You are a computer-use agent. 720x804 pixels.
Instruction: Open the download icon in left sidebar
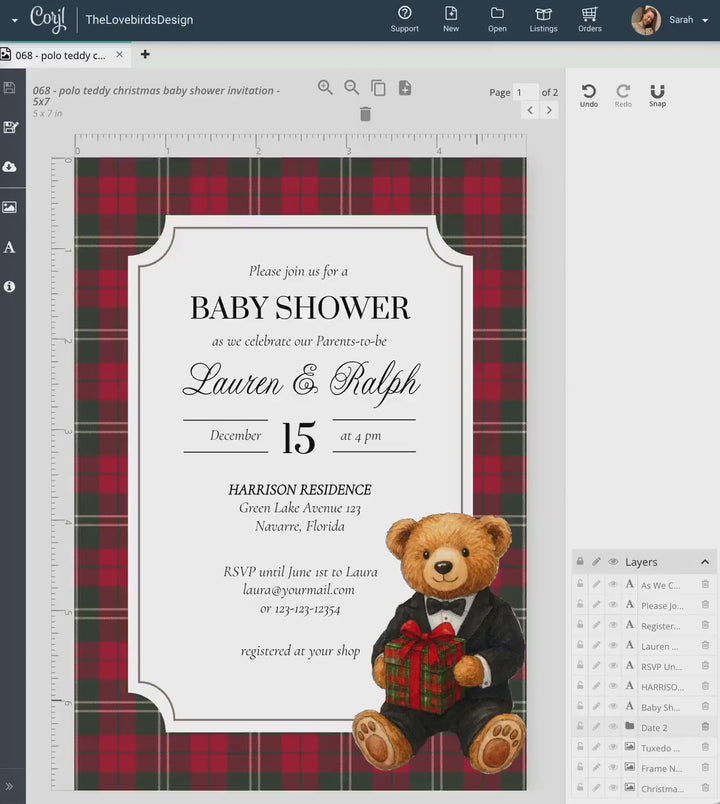click(x=10, y=167)
